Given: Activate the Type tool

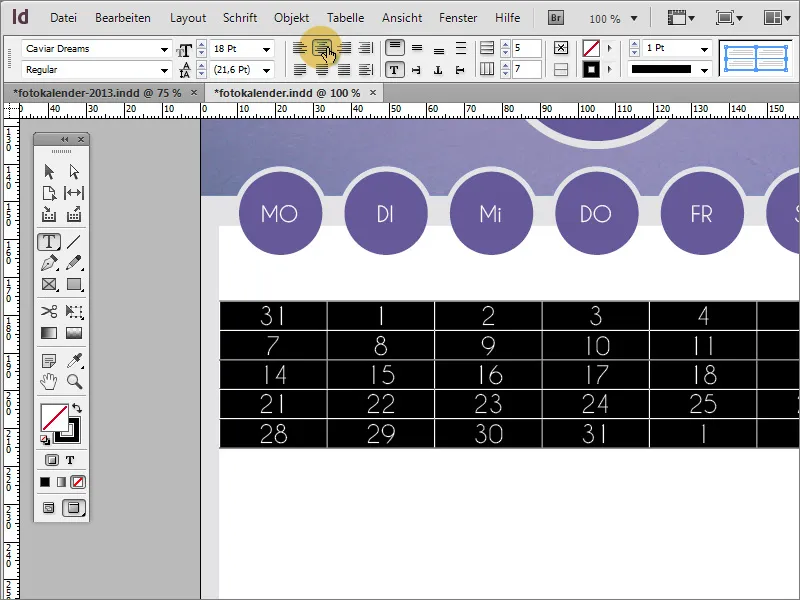Looking at the screenshot, I should [x=49, y=242].
